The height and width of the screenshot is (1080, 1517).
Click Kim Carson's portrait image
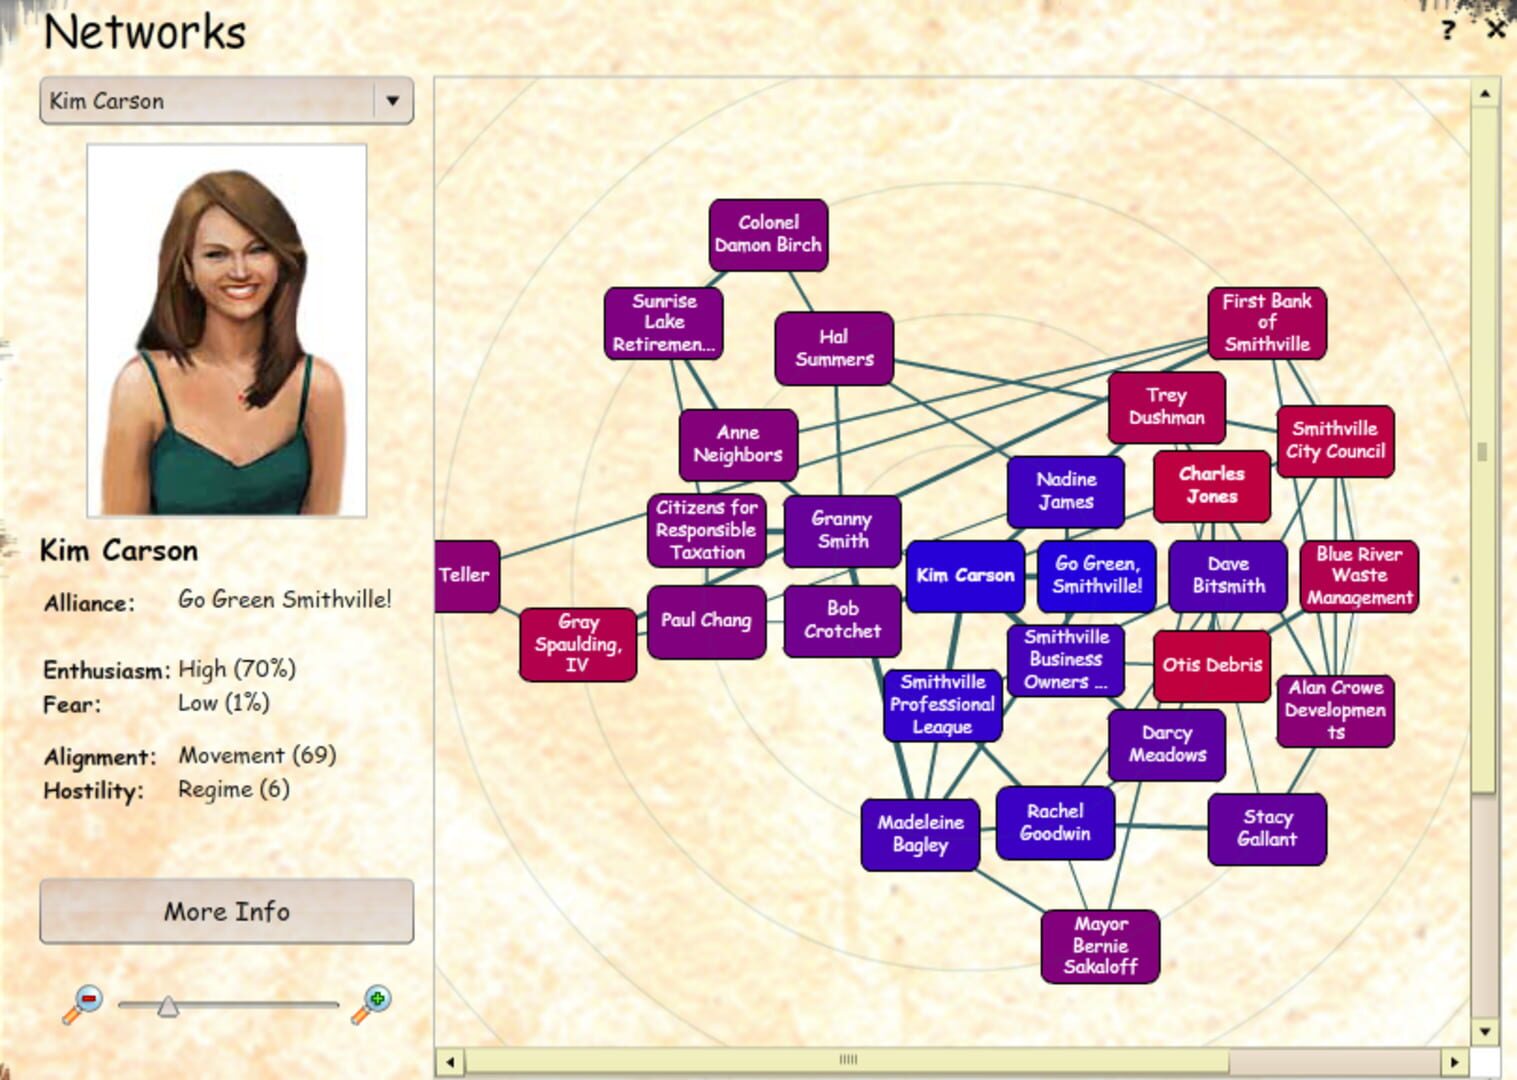click(227, 331)
